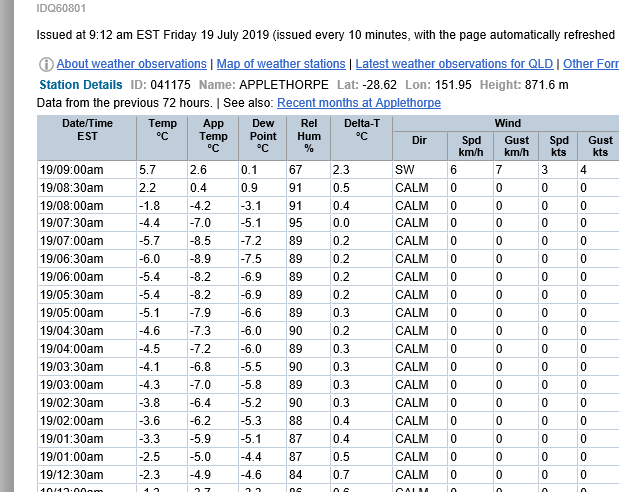Click the Temp °C column header
The image size is (619, 492).
coord(162,137)
